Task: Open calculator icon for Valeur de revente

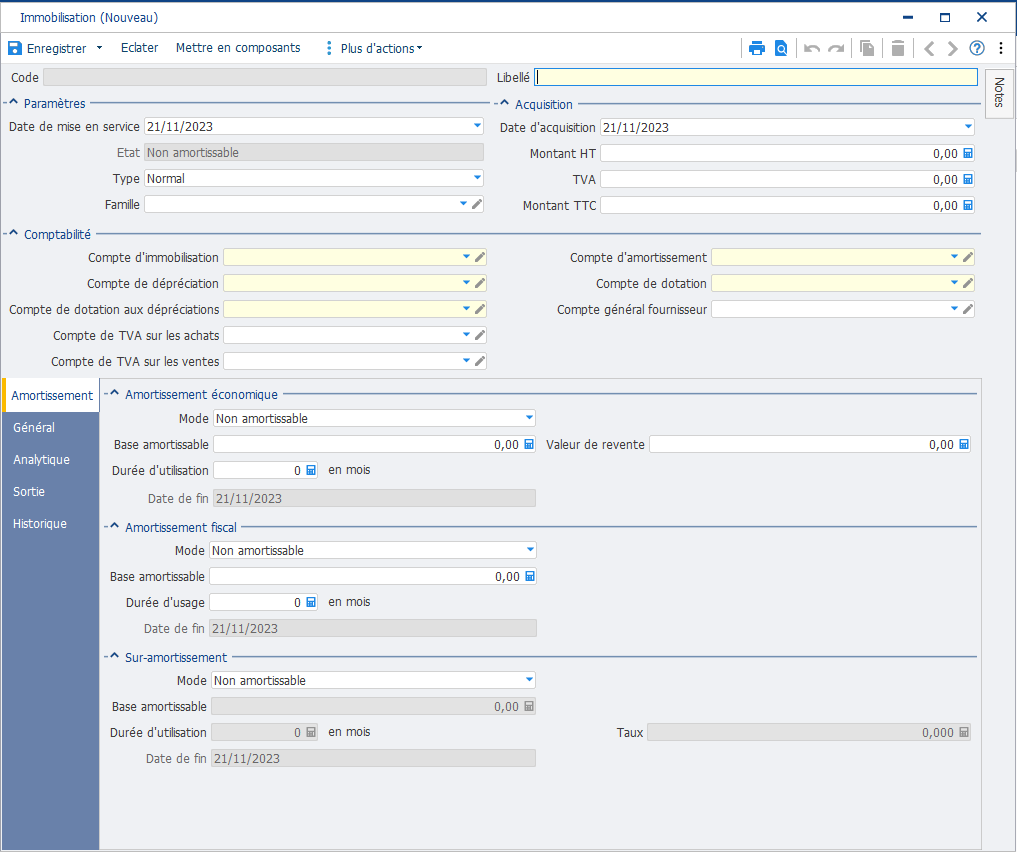Action: click(x=963, y=444)
